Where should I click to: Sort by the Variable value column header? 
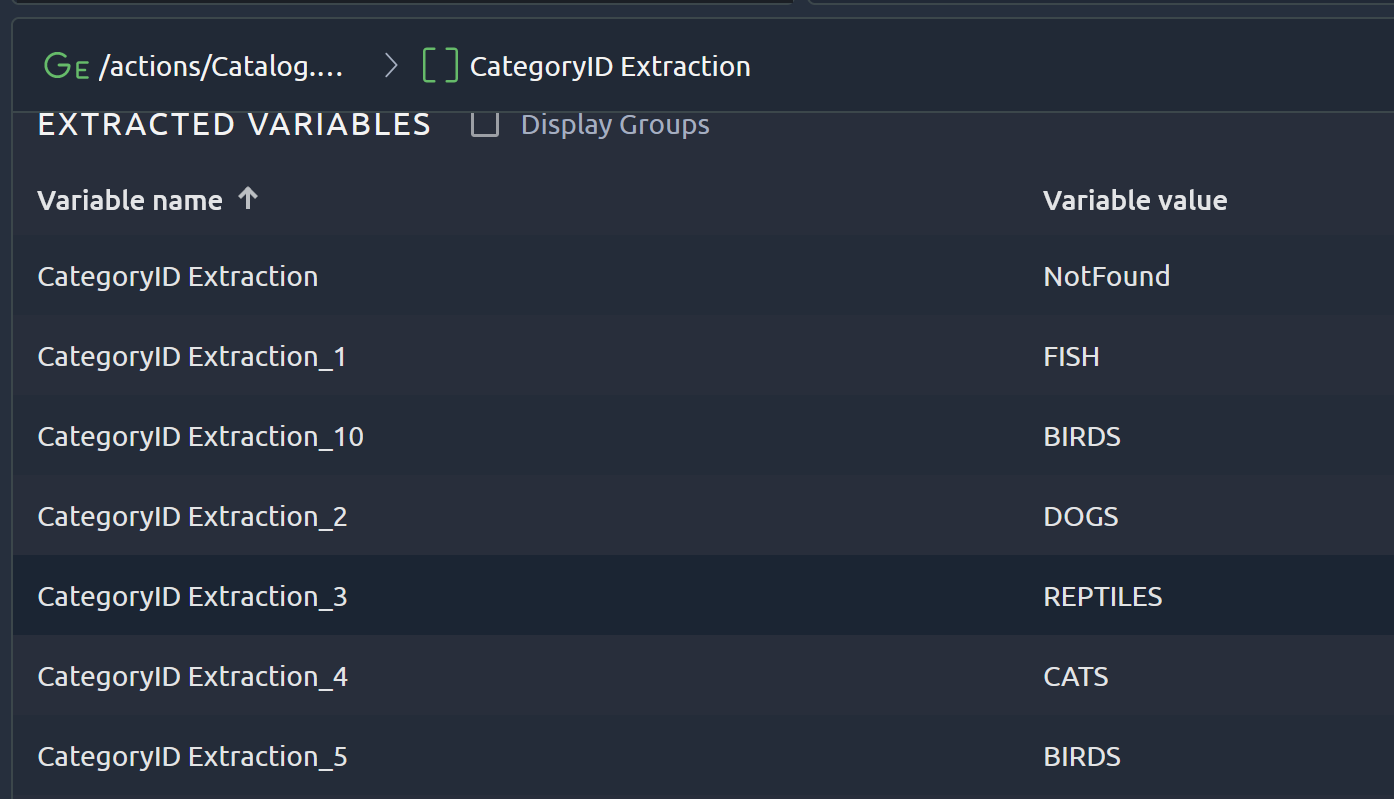[x=1135, y=200]
